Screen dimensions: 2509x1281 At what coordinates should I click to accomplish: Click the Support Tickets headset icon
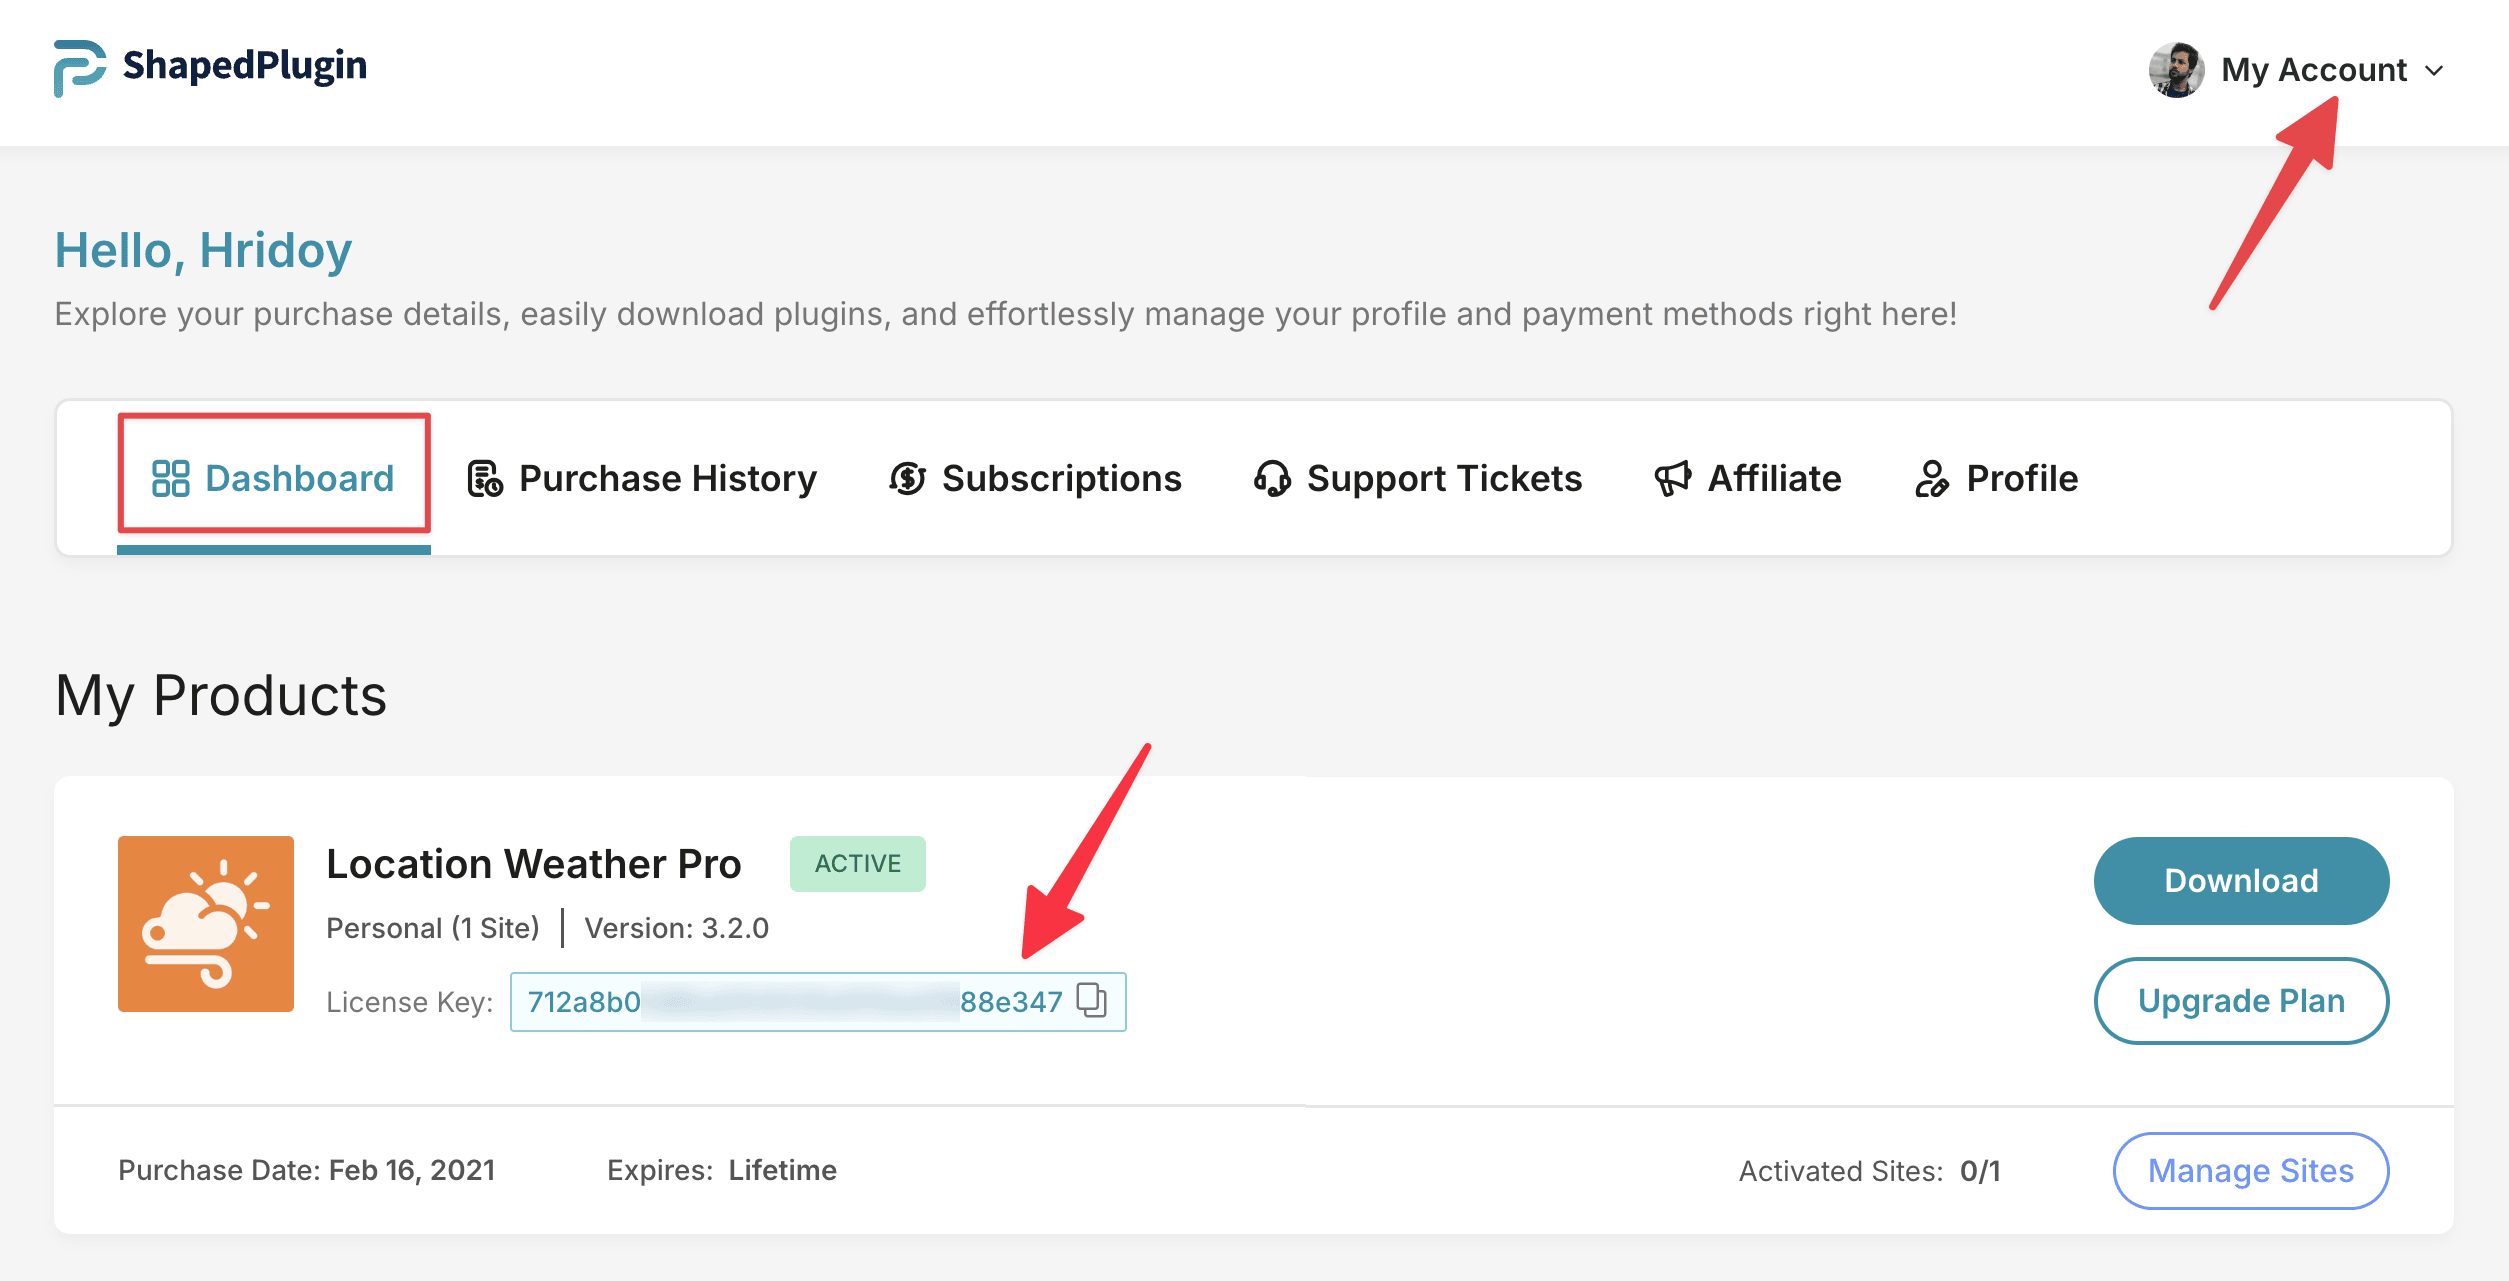(x=1272, y=478)
